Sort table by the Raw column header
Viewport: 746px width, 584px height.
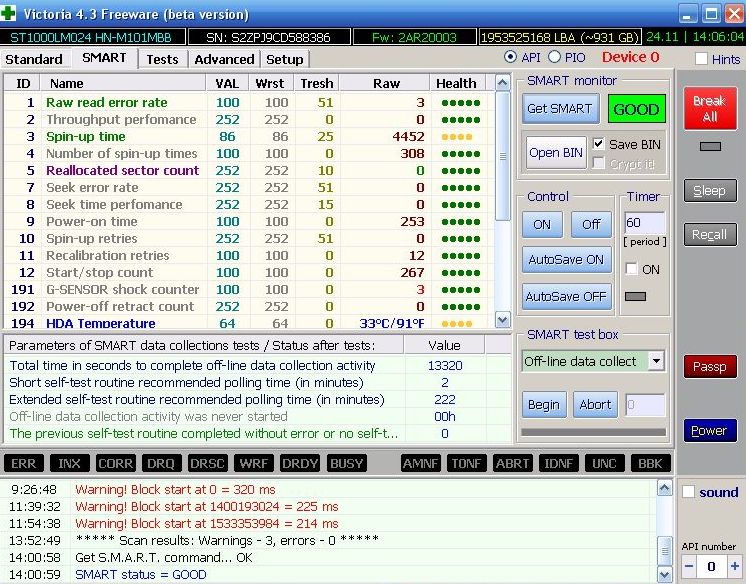(386, 83)
